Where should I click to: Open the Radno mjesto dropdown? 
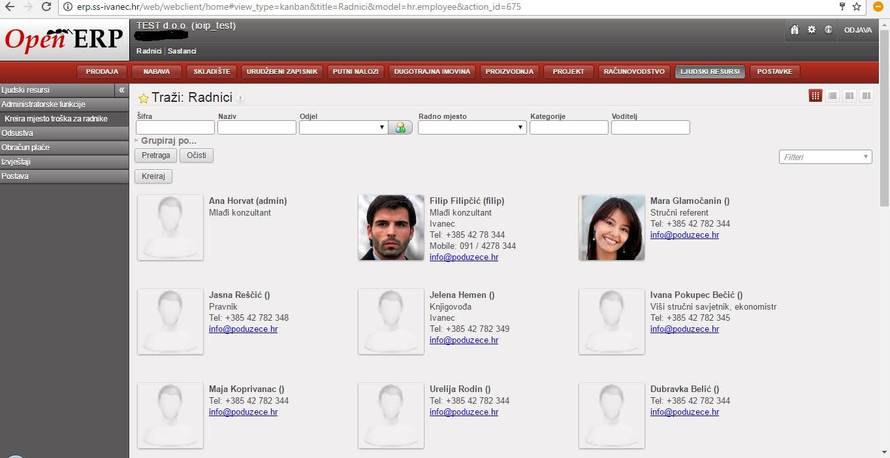pos(471,128)
